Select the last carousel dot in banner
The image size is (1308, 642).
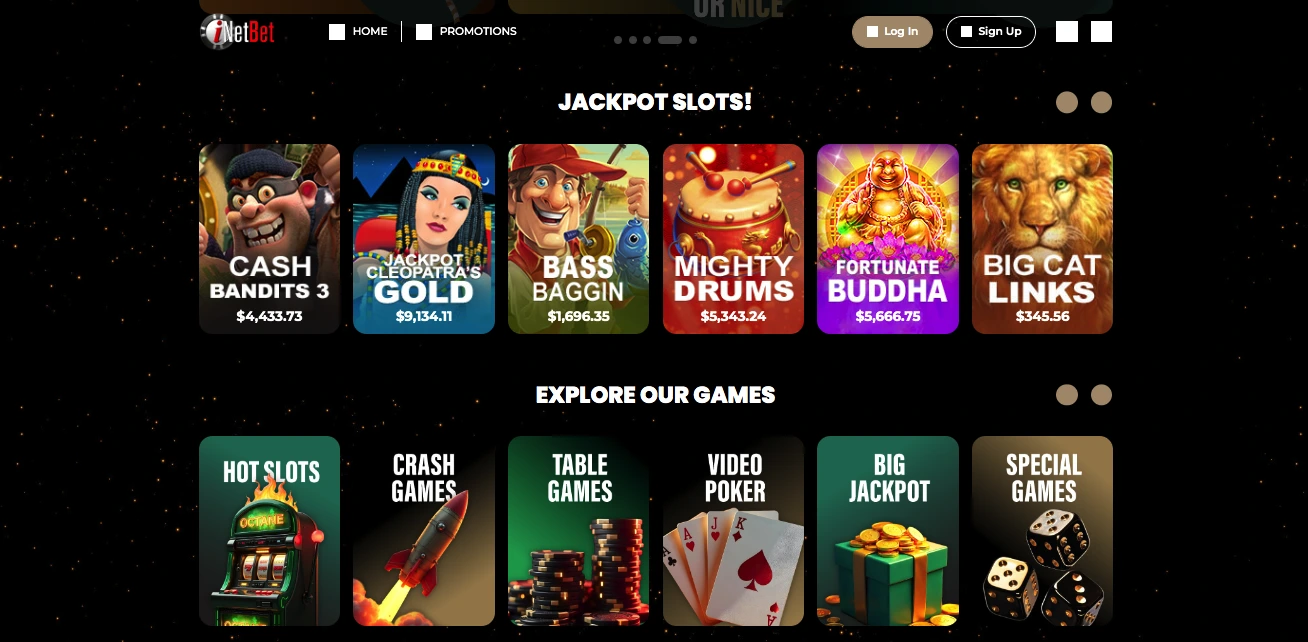coord(693,40)
